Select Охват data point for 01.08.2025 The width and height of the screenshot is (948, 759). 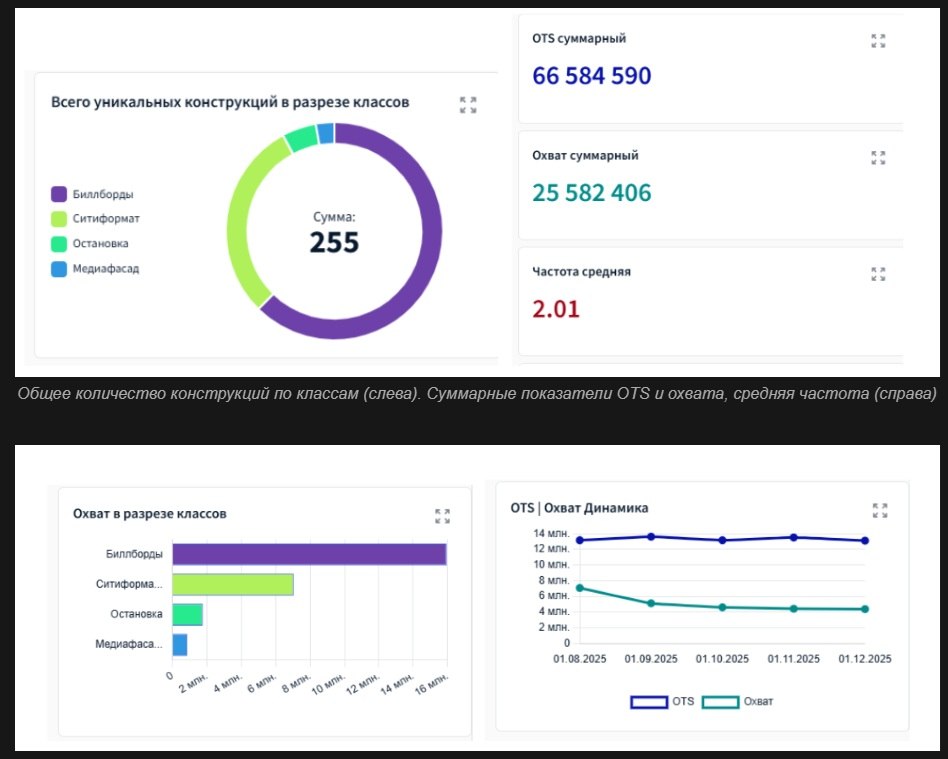click(x=580, y=588)
